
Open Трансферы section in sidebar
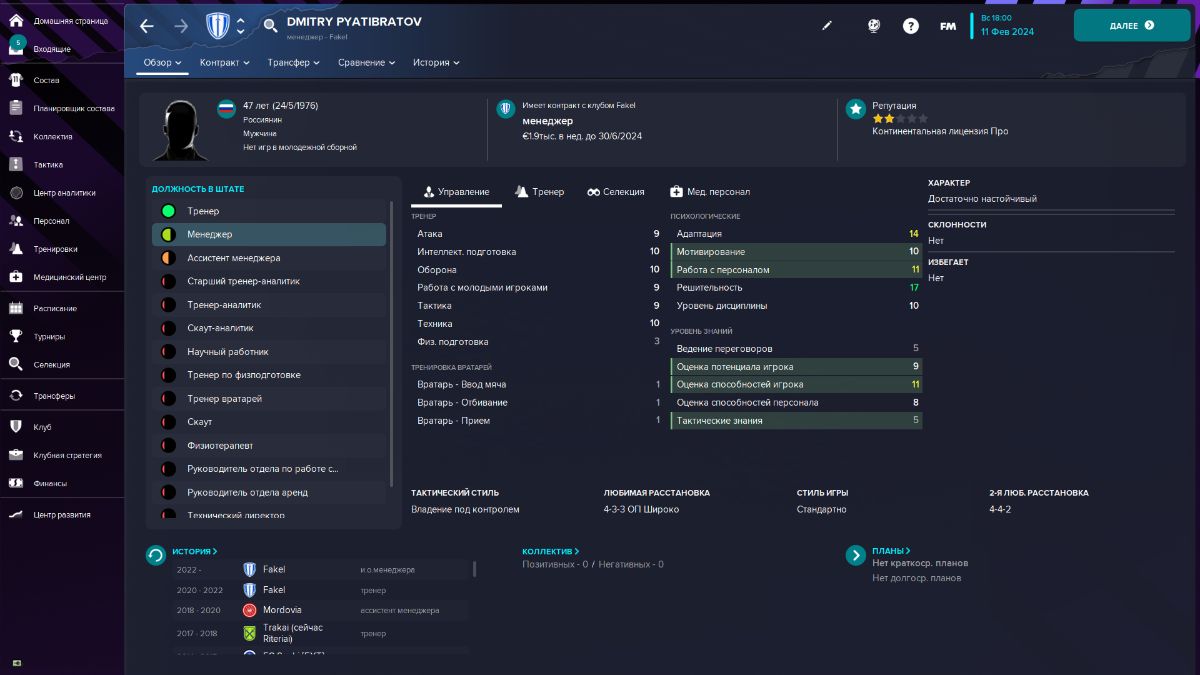click(x=54, y=396)
